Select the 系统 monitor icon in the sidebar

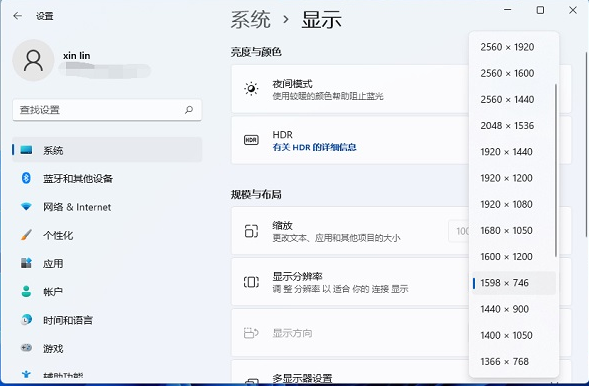[x=26, y=150]
